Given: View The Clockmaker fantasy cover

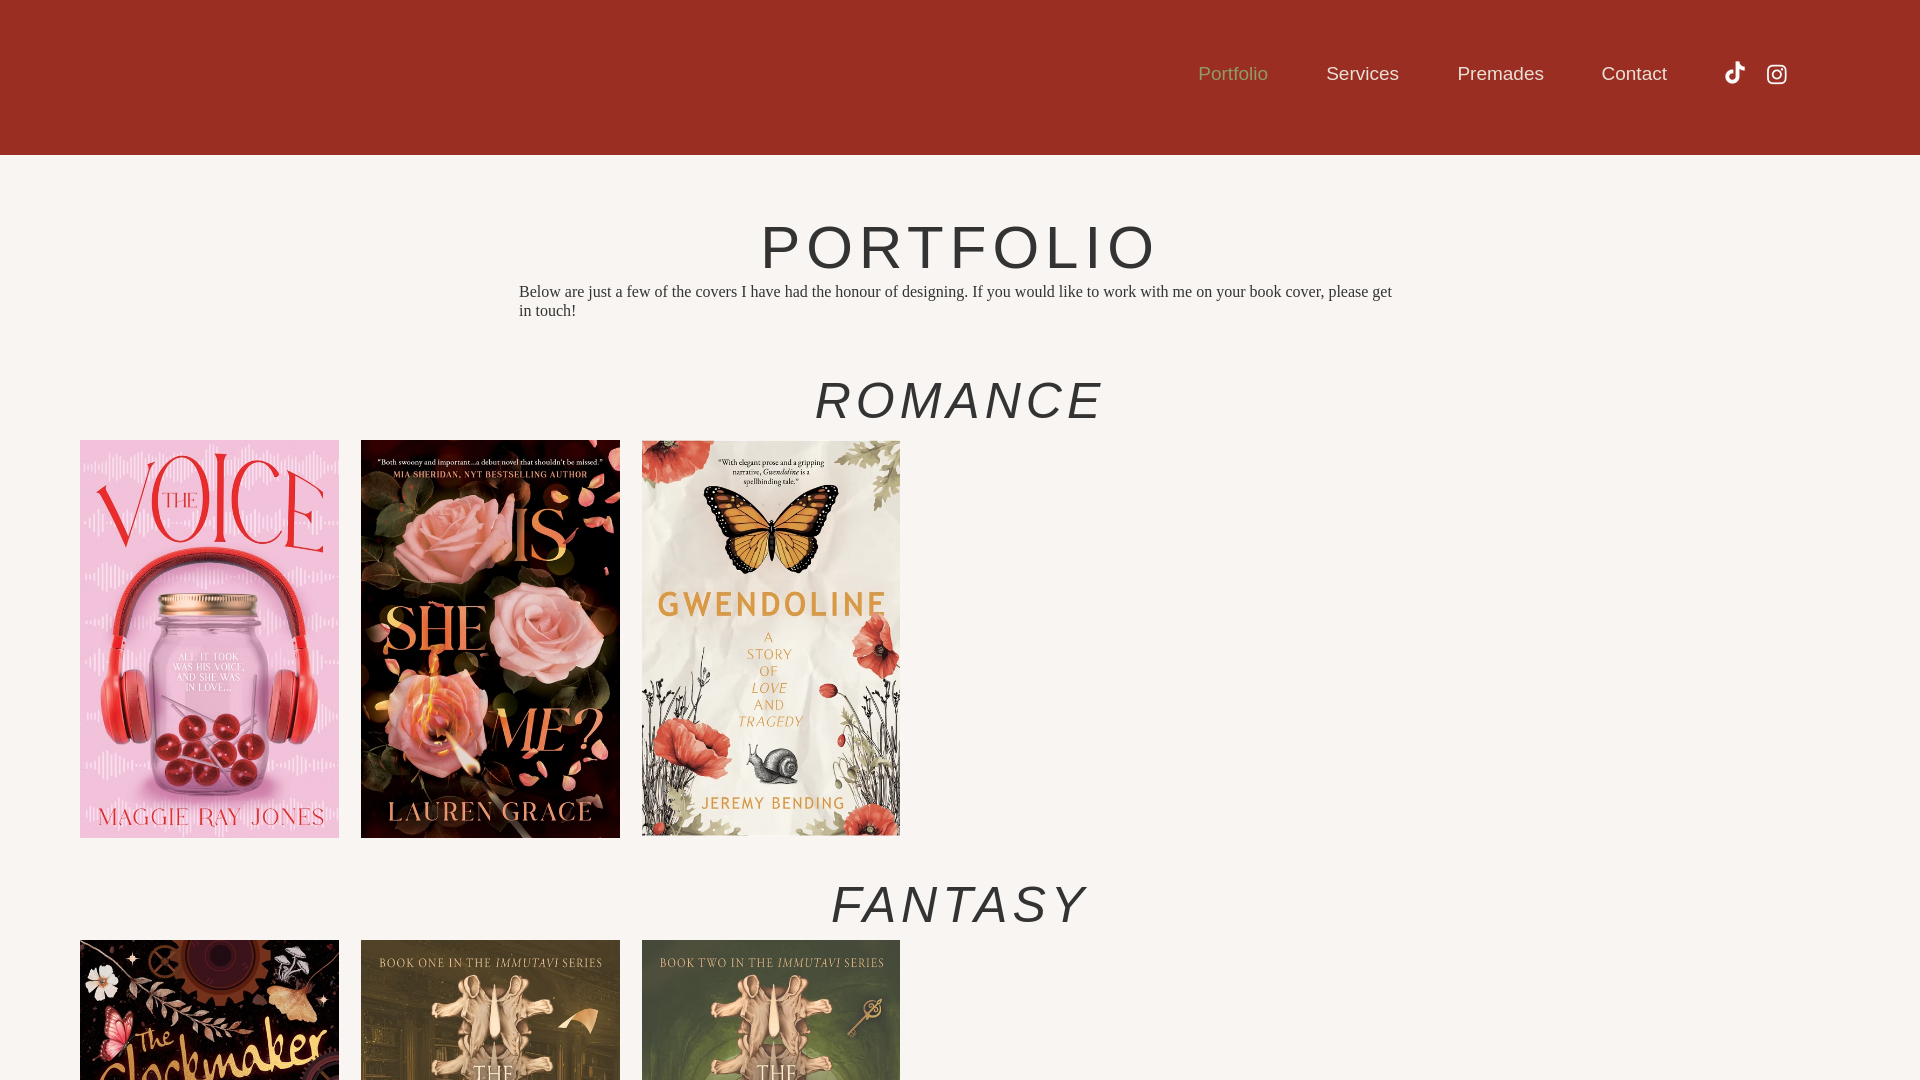Looking at the screenshot, I should 209,1010.
